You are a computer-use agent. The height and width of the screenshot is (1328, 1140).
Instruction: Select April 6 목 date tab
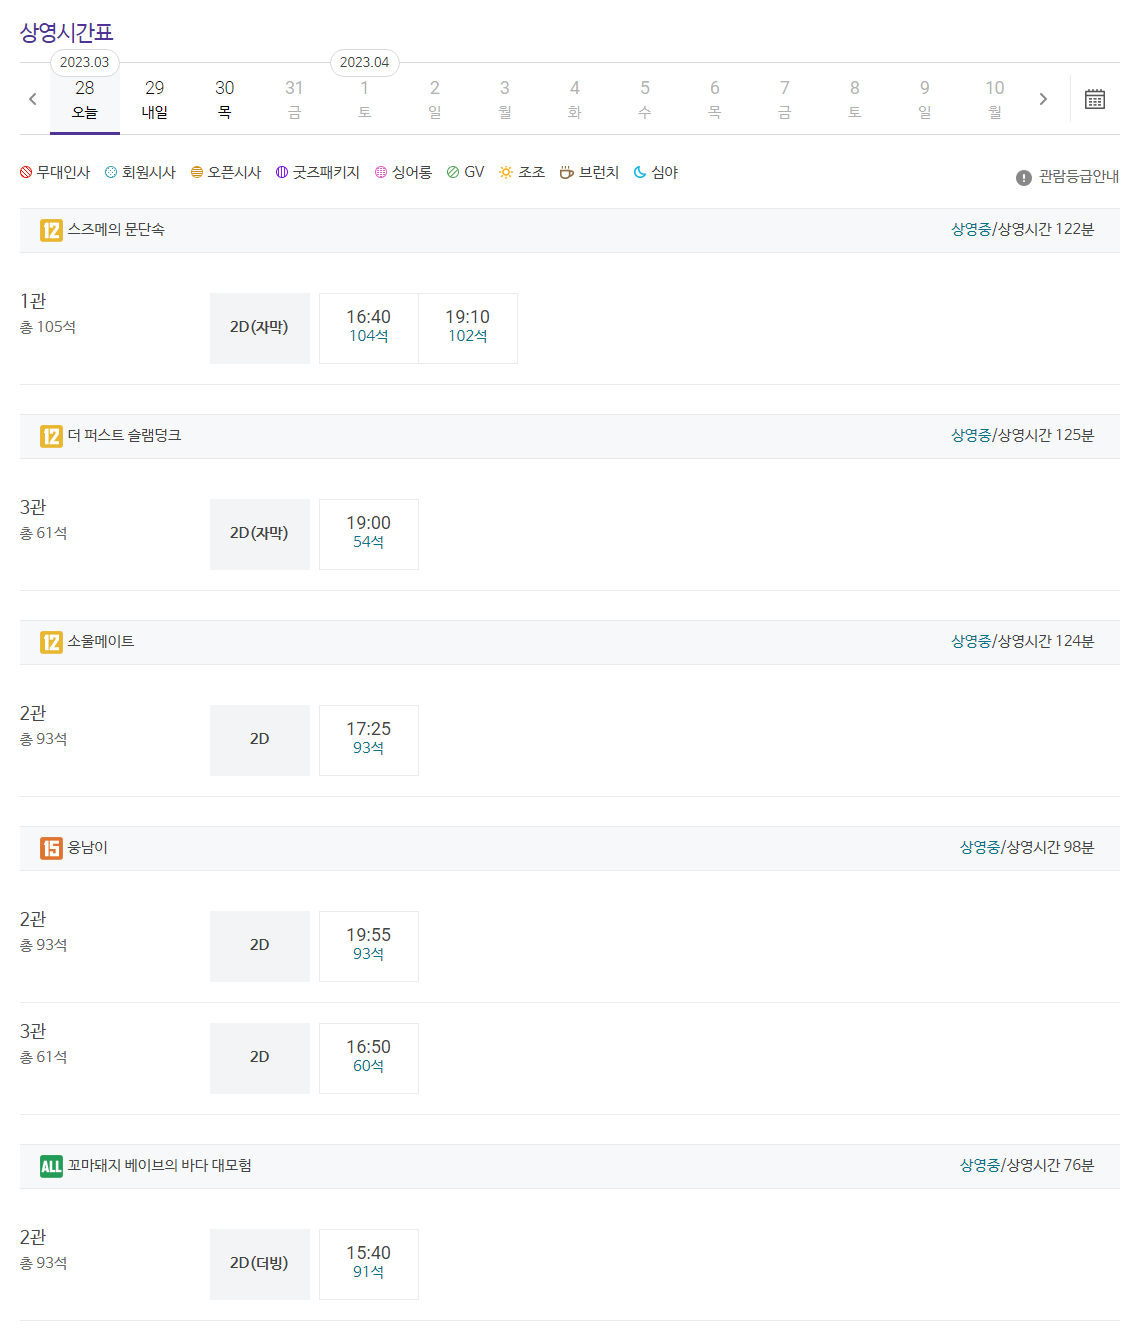click(715, 99)
